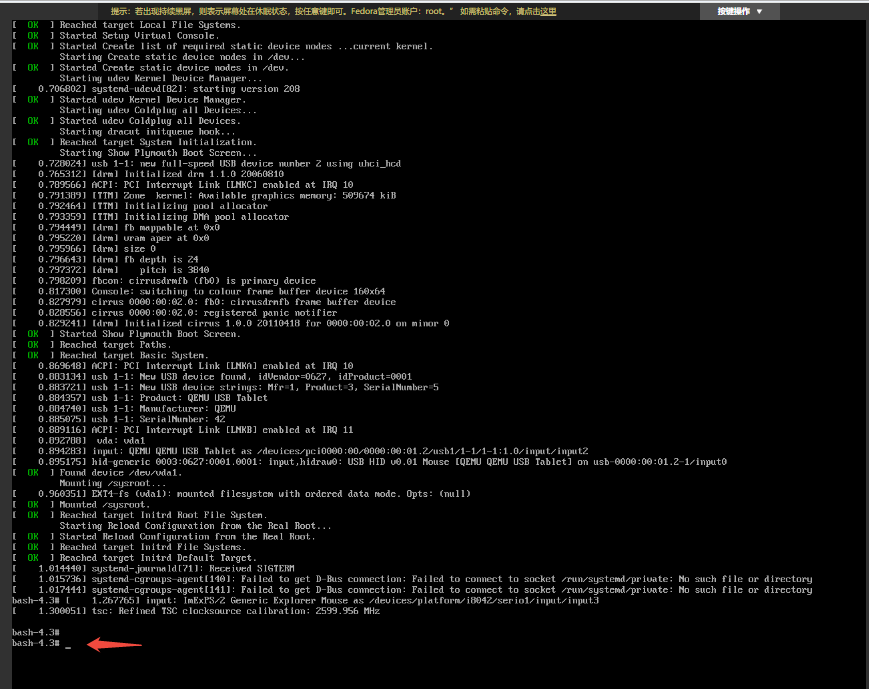Click the line 'Starting dracut initqueue hook...'
The width and height of the screenshot is (869, 689).
[x=147, y=131]
